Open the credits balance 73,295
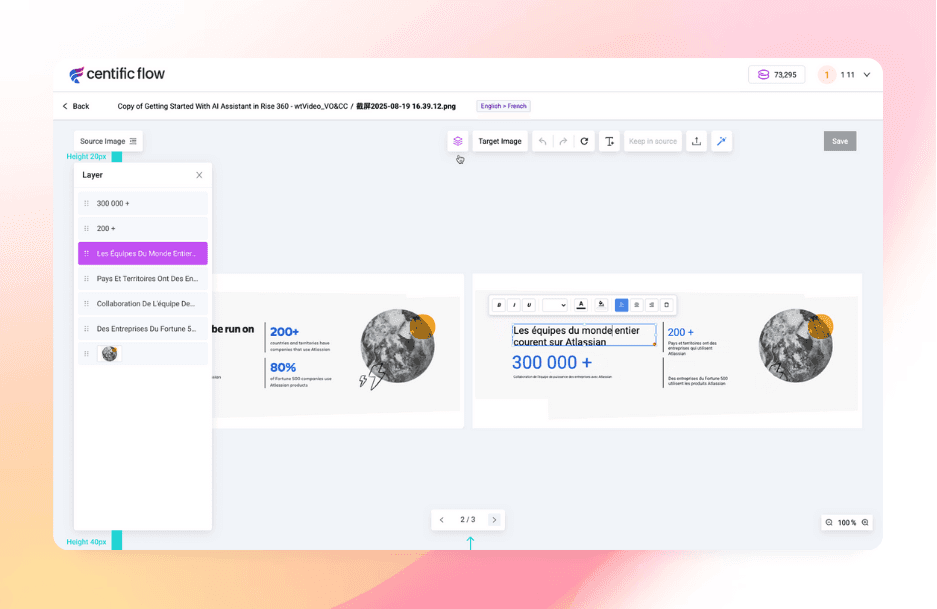This screenshot has width=937, height=609. 777,75
